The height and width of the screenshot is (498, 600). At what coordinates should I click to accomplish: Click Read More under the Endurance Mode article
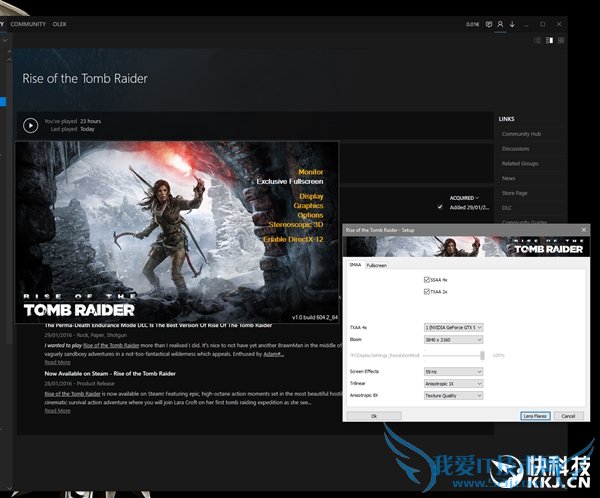(x=57, y=362)
